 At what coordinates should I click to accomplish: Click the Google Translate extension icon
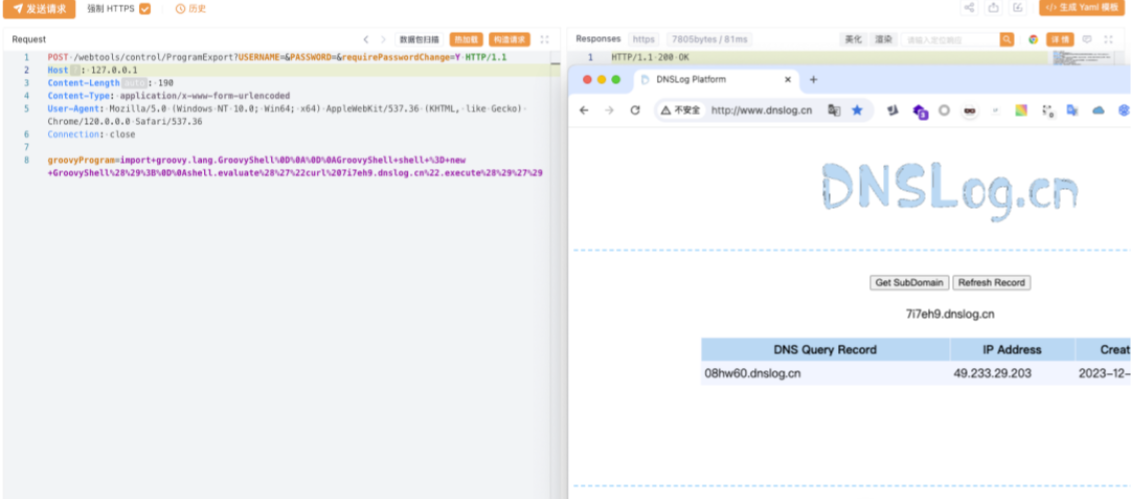[x=1073, y=110]
